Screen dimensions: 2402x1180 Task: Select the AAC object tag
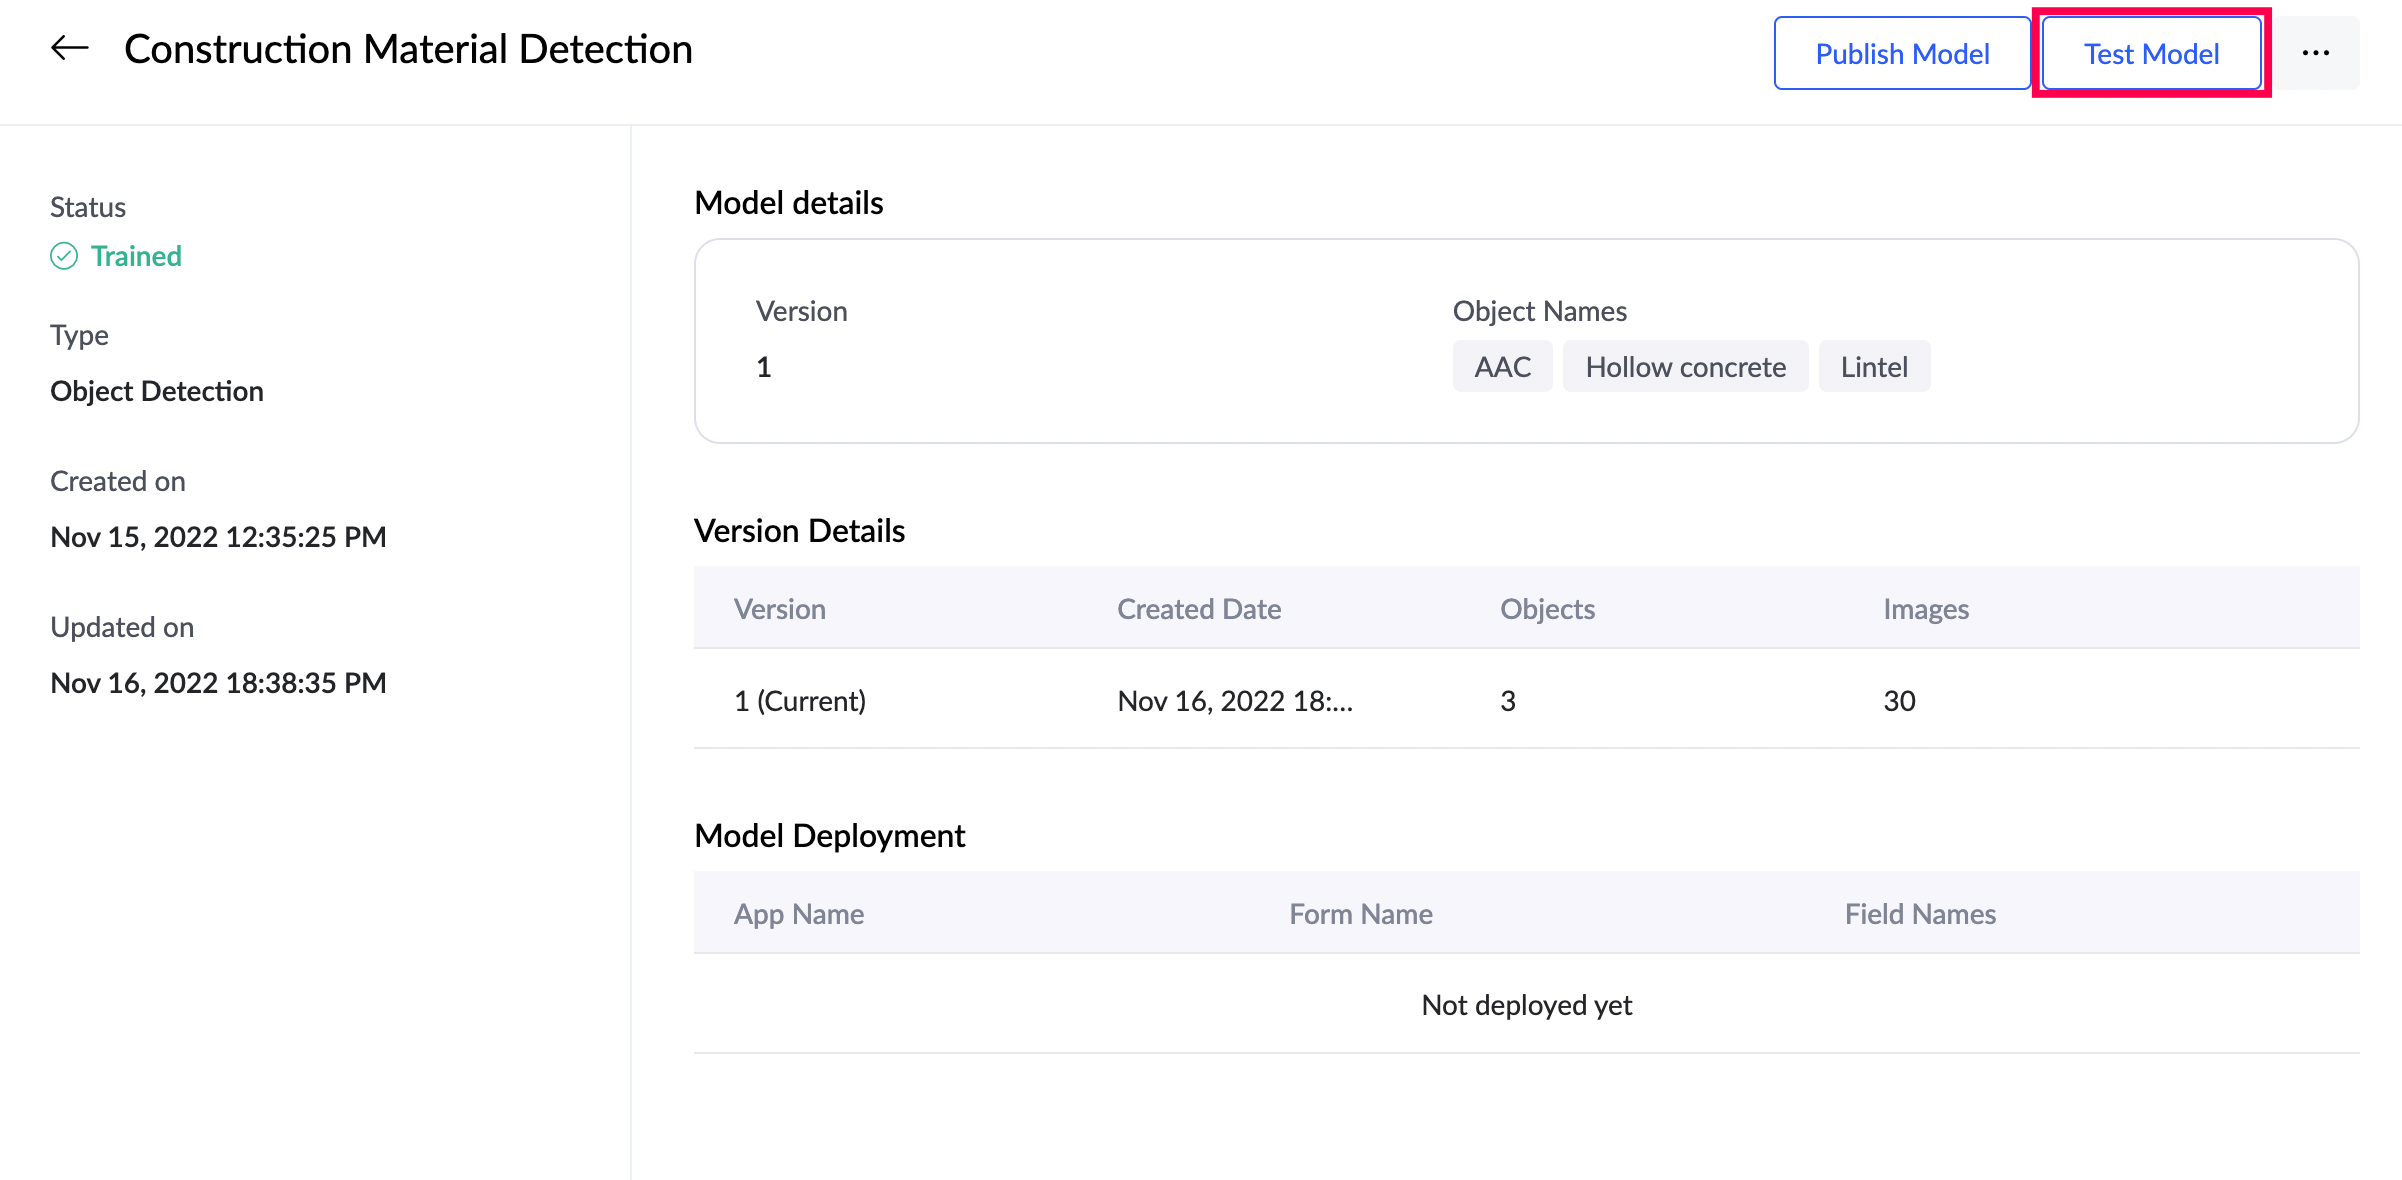click(1502, 367)
